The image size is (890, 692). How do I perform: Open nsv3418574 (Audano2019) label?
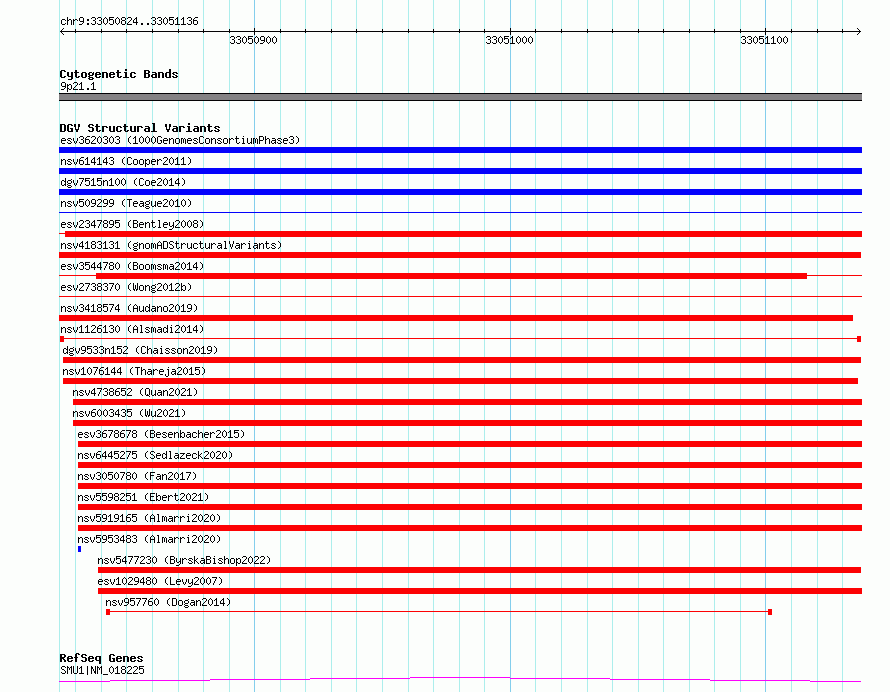[x=129, y=308]
